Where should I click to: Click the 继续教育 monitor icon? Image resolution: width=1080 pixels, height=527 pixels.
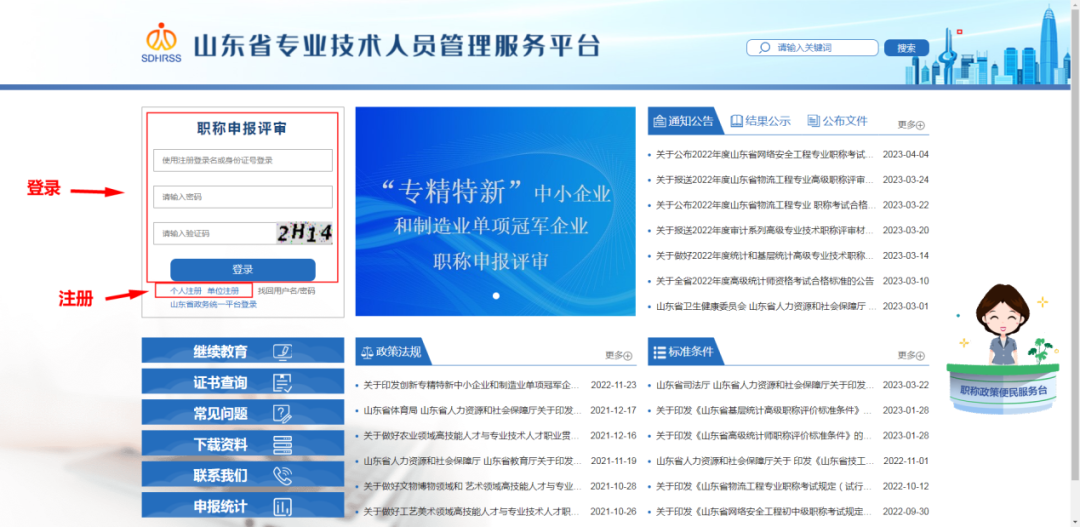pyautogui.click(x=282, y=351)
